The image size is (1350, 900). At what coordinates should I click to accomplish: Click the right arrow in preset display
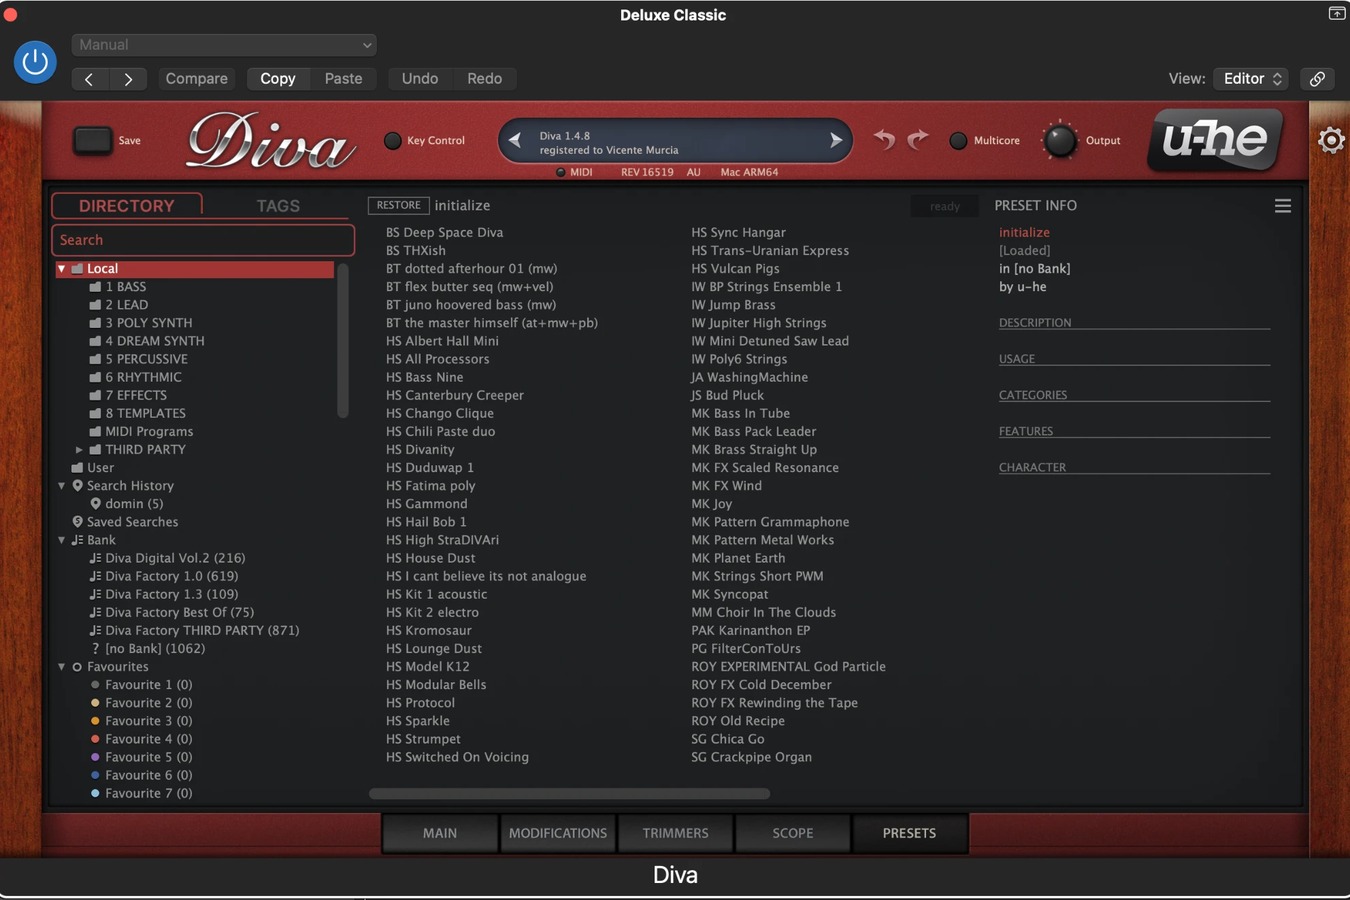pyautogui.click(x=836, y=141)
